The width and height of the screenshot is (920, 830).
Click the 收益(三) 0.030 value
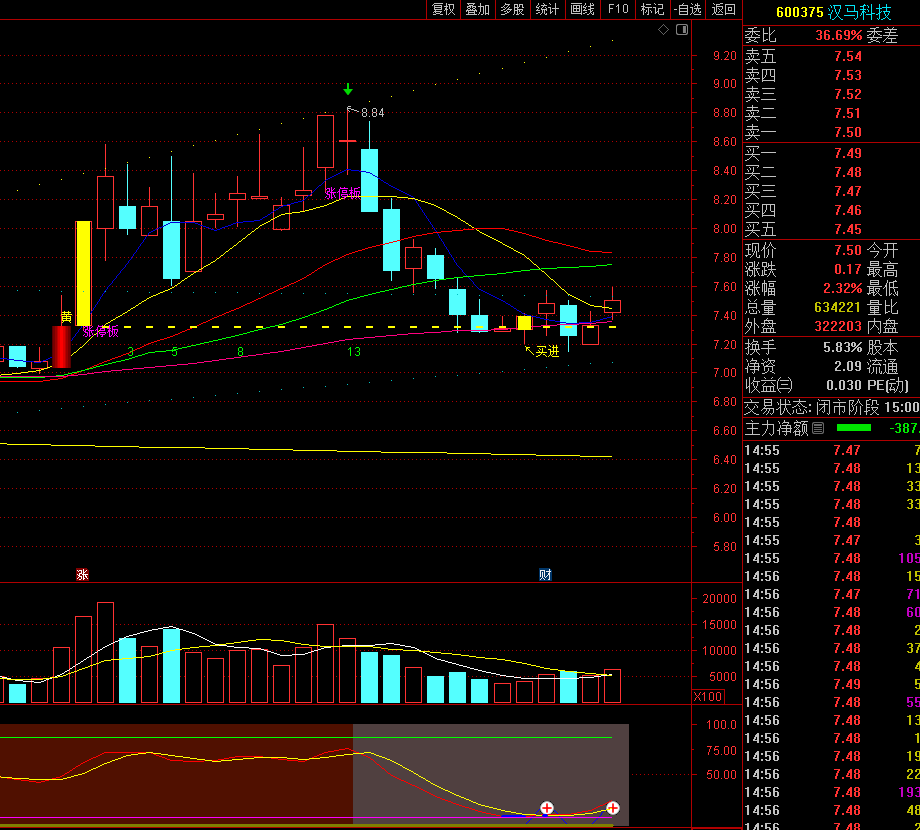844,385
